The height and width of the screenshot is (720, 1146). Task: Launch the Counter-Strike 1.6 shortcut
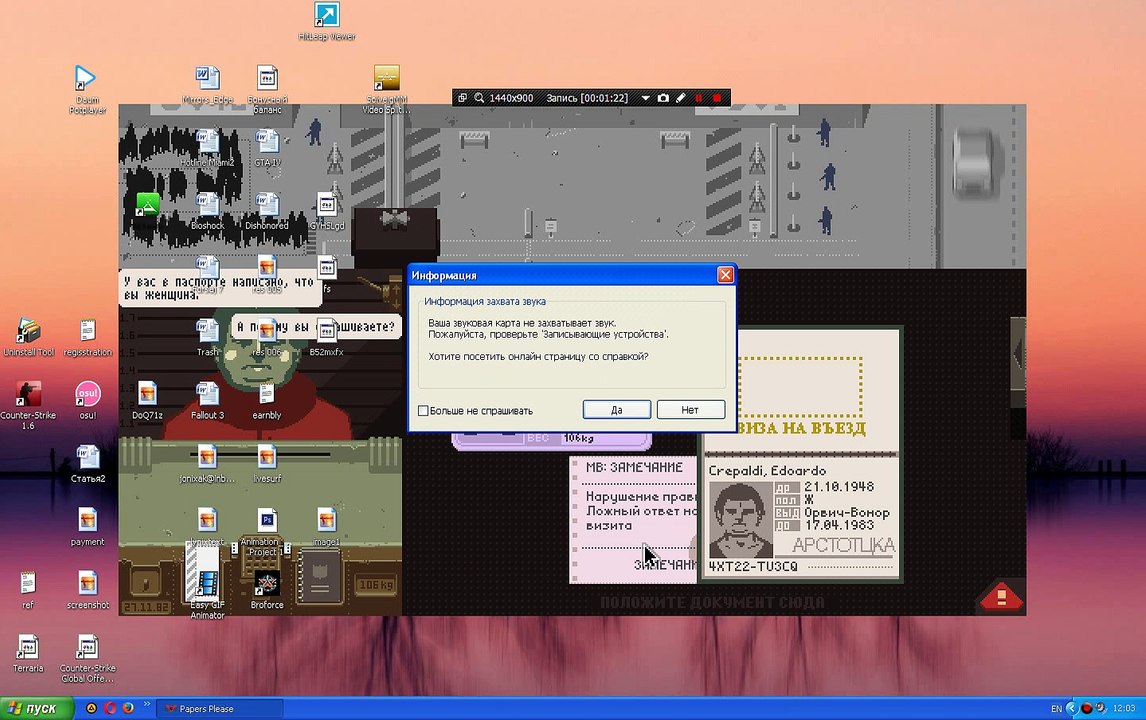29,406
